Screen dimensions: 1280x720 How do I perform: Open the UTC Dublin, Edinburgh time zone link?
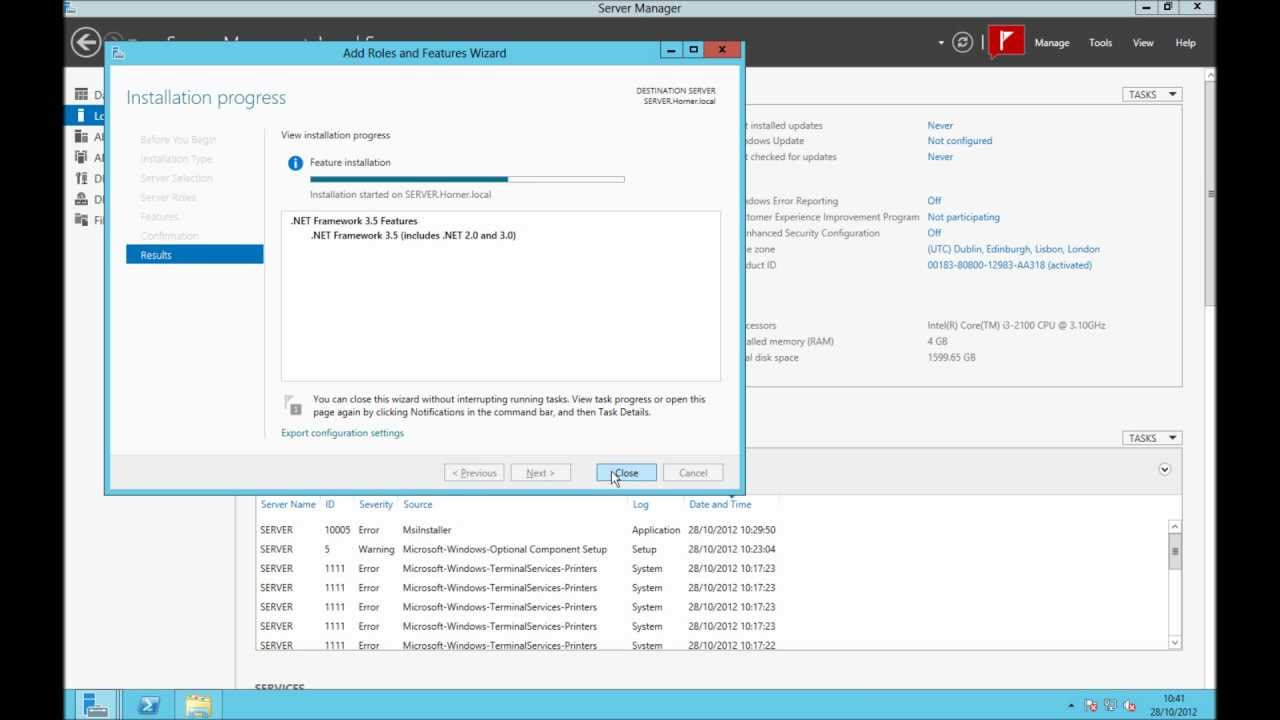tap(1013, 249)
